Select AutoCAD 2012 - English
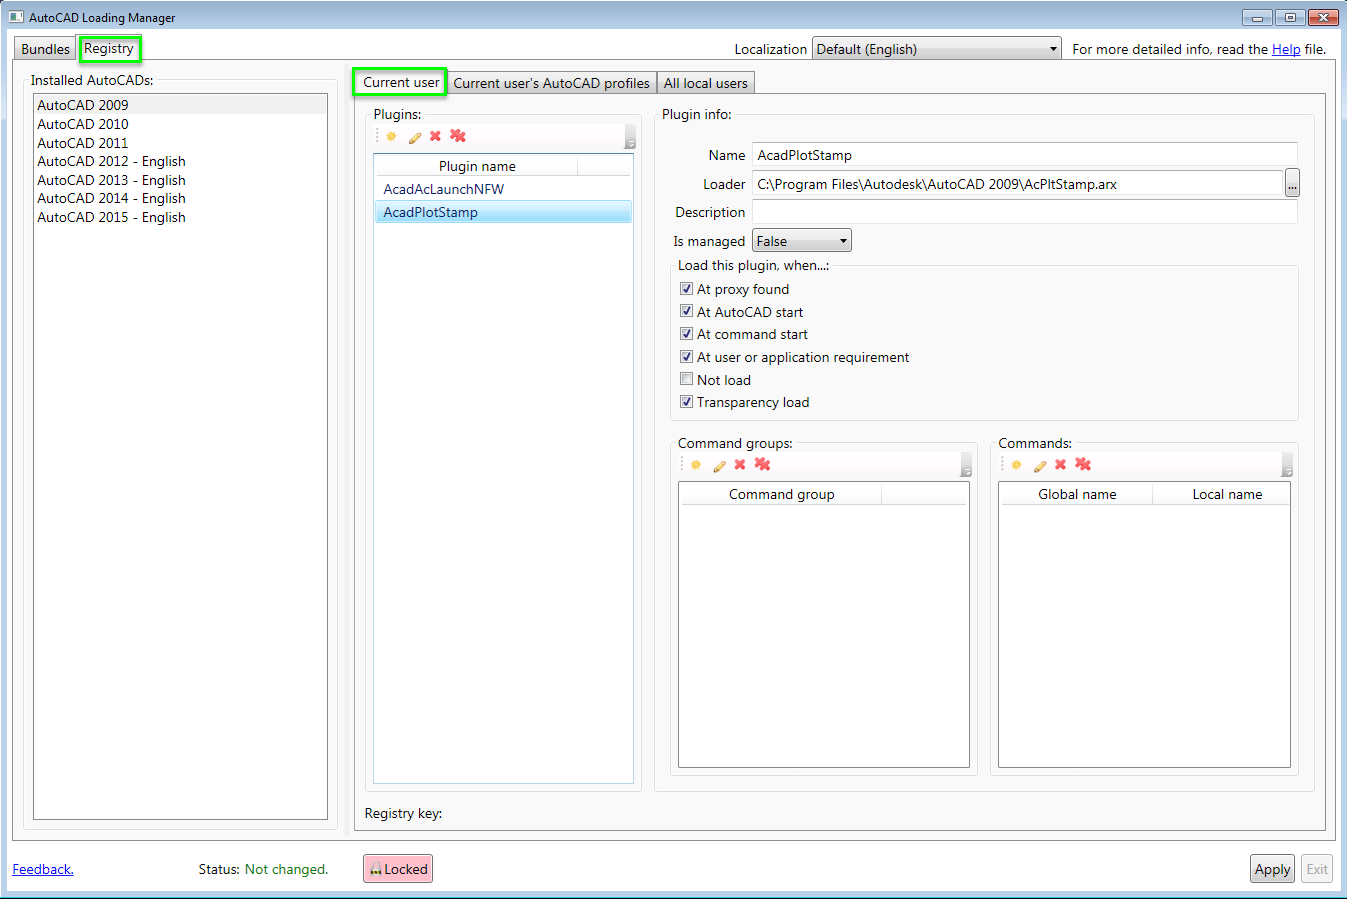1347x899 pixels. tap(180, 161)
